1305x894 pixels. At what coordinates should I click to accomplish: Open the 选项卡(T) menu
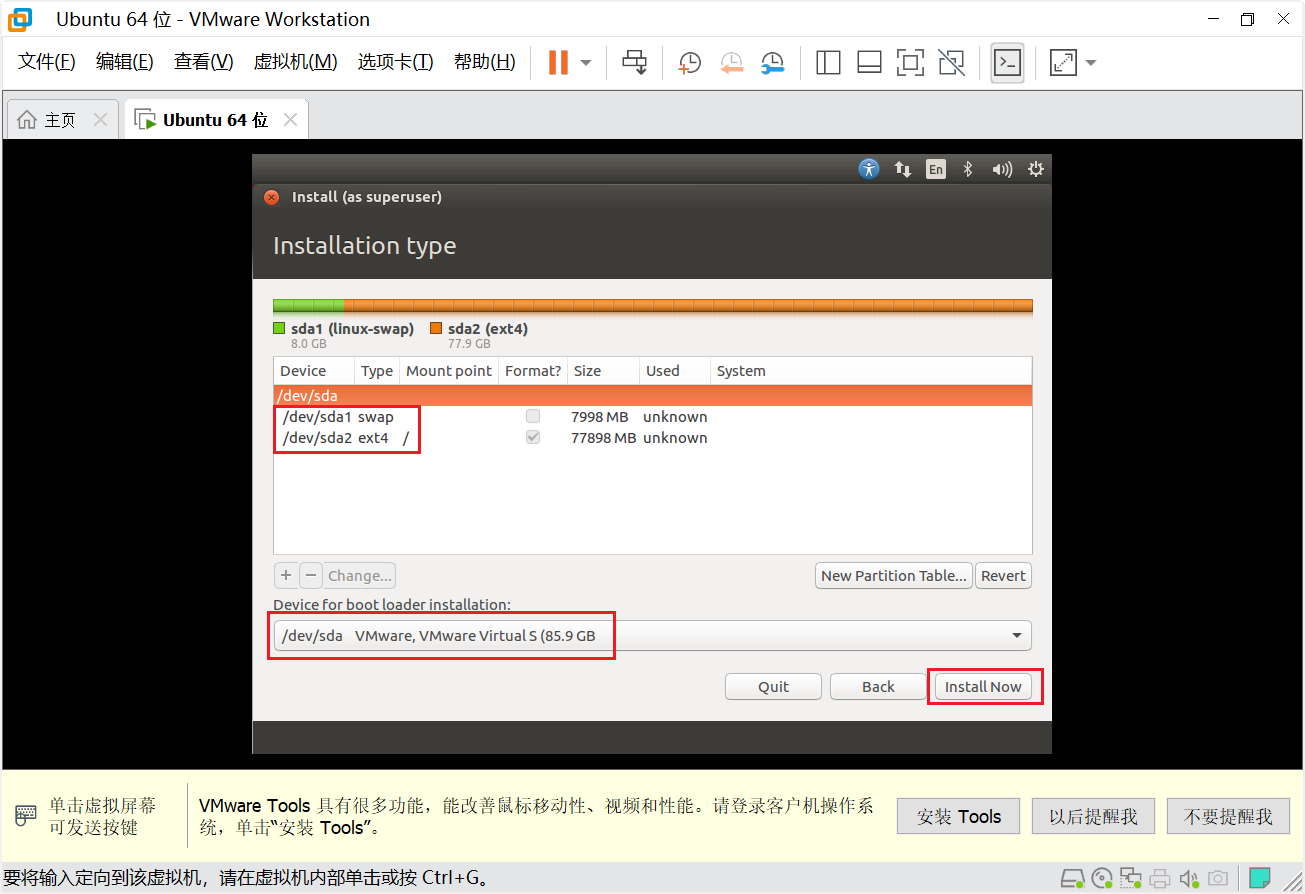(396, 62)
